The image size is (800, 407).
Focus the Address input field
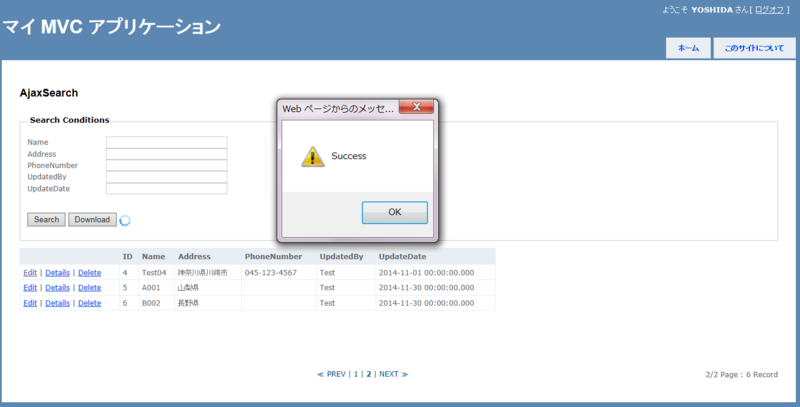click(167, 154)
